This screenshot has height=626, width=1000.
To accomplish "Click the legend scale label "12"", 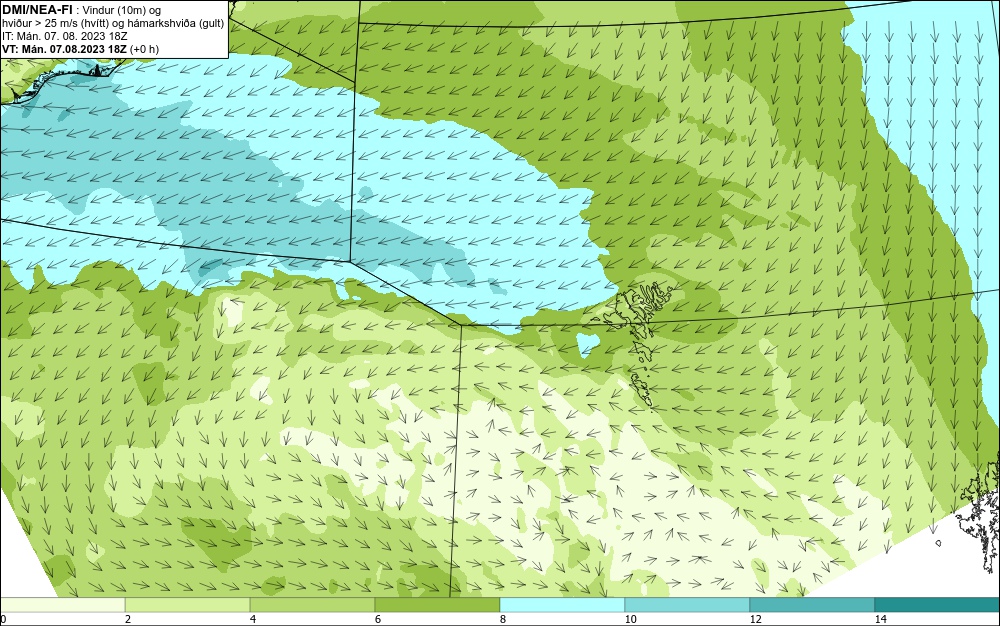I will pos(755,619).
